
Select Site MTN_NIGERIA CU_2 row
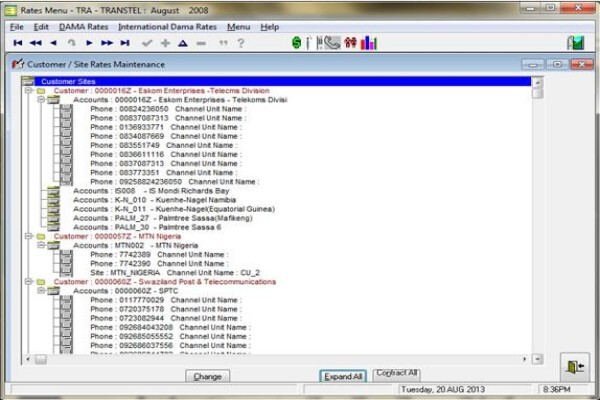(175, 273)
